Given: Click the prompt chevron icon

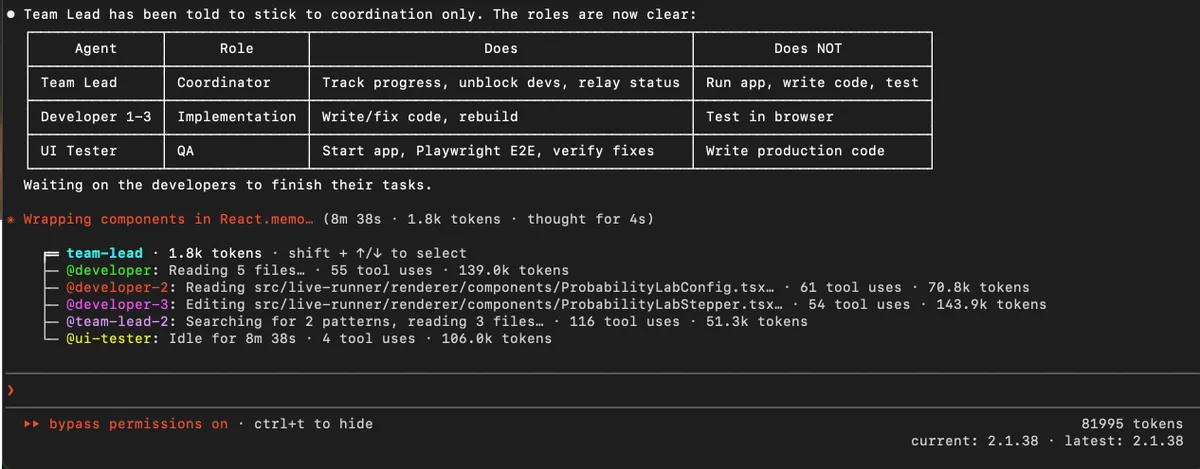Looking at the screenshot, I should coord(11,390).
